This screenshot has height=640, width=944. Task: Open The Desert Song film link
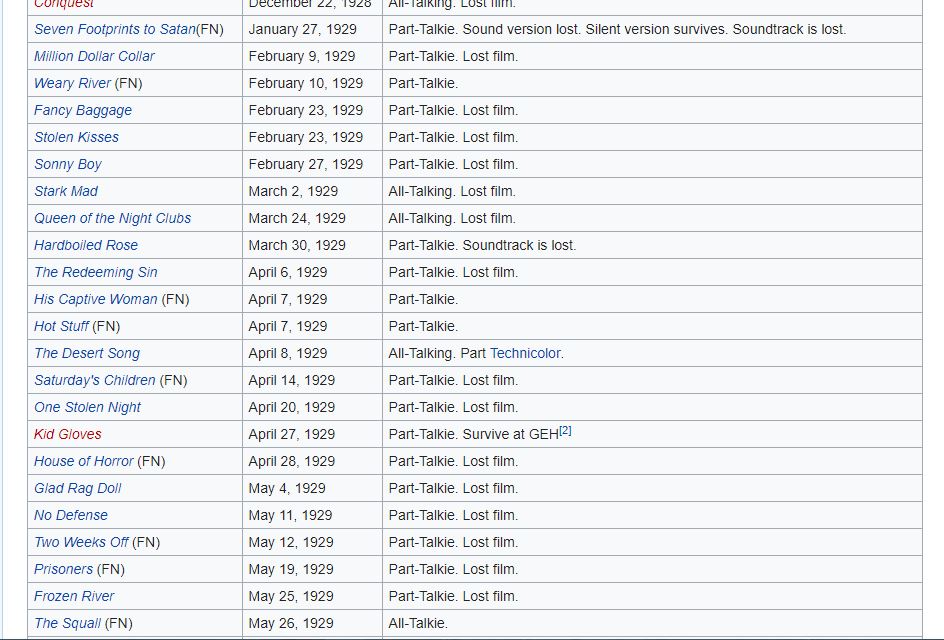pyautogui.click(x=87, y=353)
